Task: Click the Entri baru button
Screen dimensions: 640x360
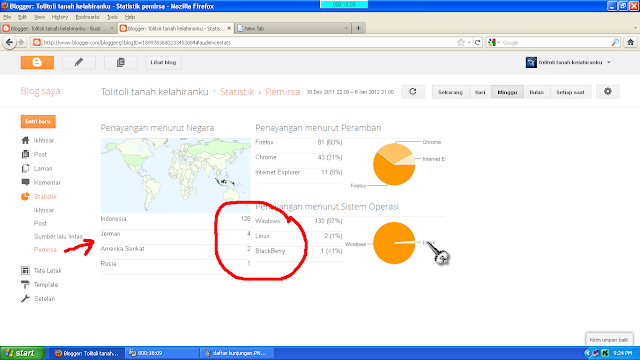Action: click(38, 122)
